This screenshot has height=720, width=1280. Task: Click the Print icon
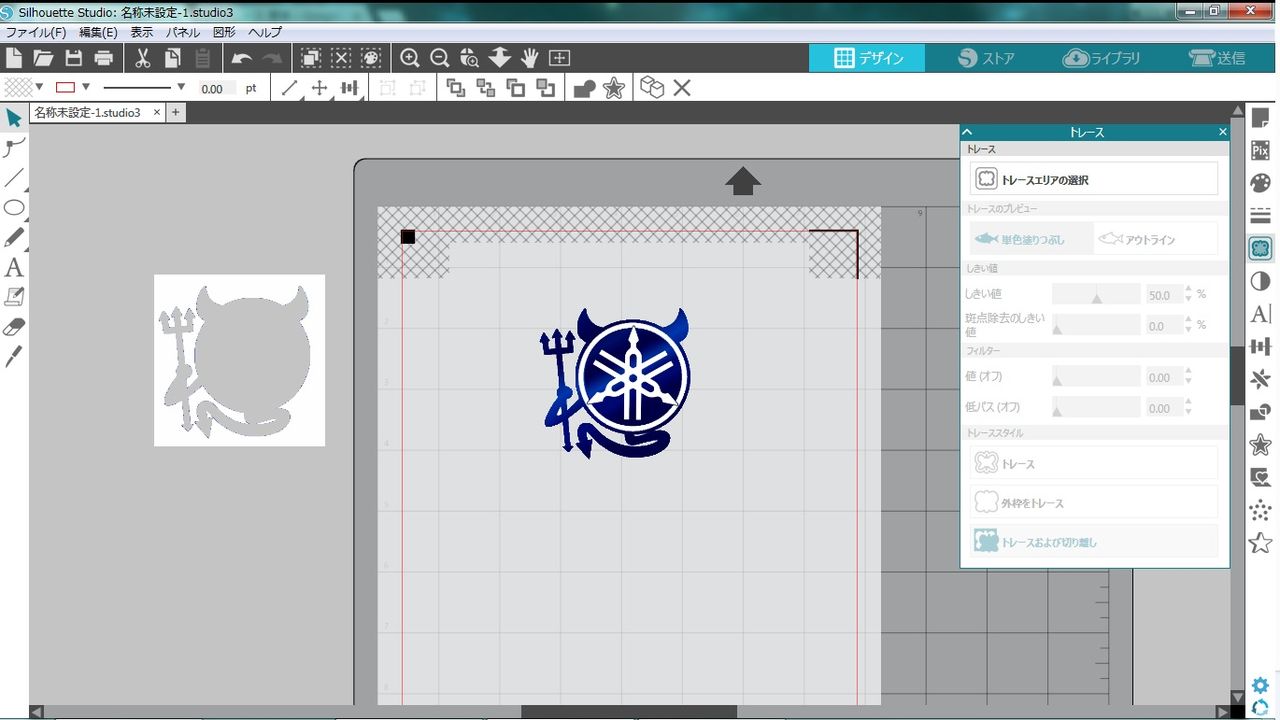103,58
